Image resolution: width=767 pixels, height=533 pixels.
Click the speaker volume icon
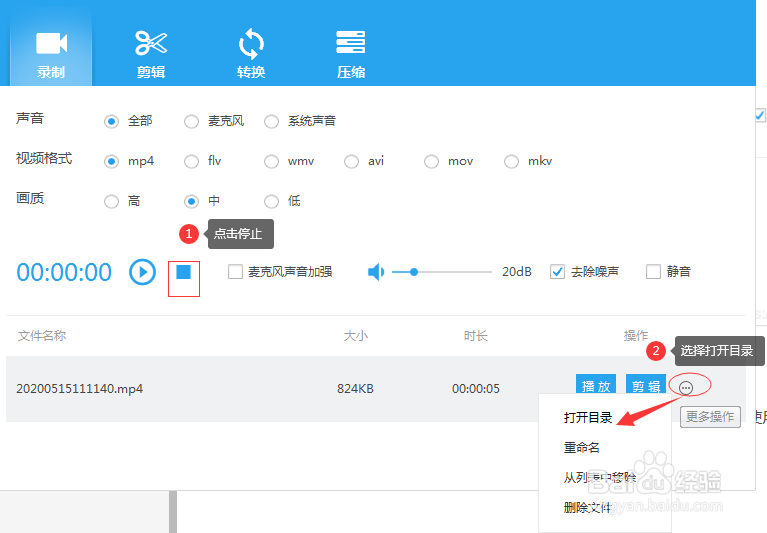[x=376, y=272]
